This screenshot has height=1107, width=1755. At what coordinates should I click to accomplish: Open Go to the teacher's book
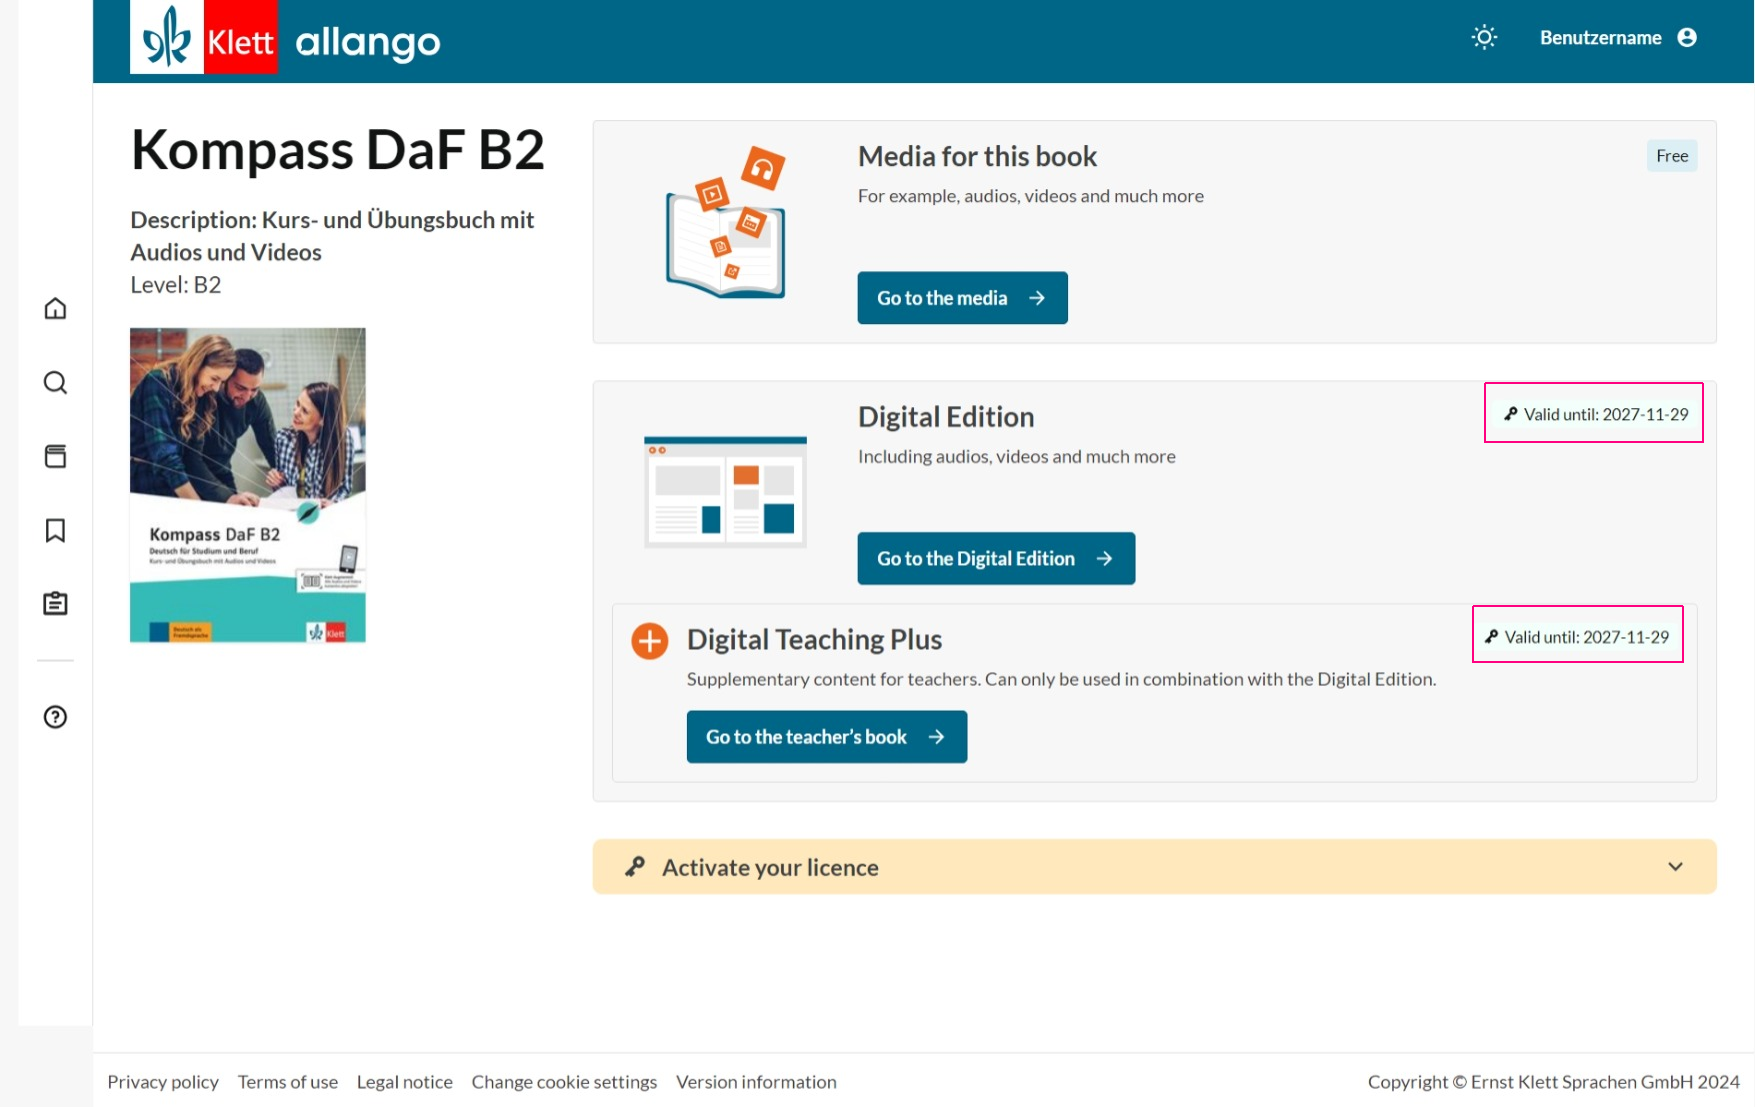click(826, 737)
